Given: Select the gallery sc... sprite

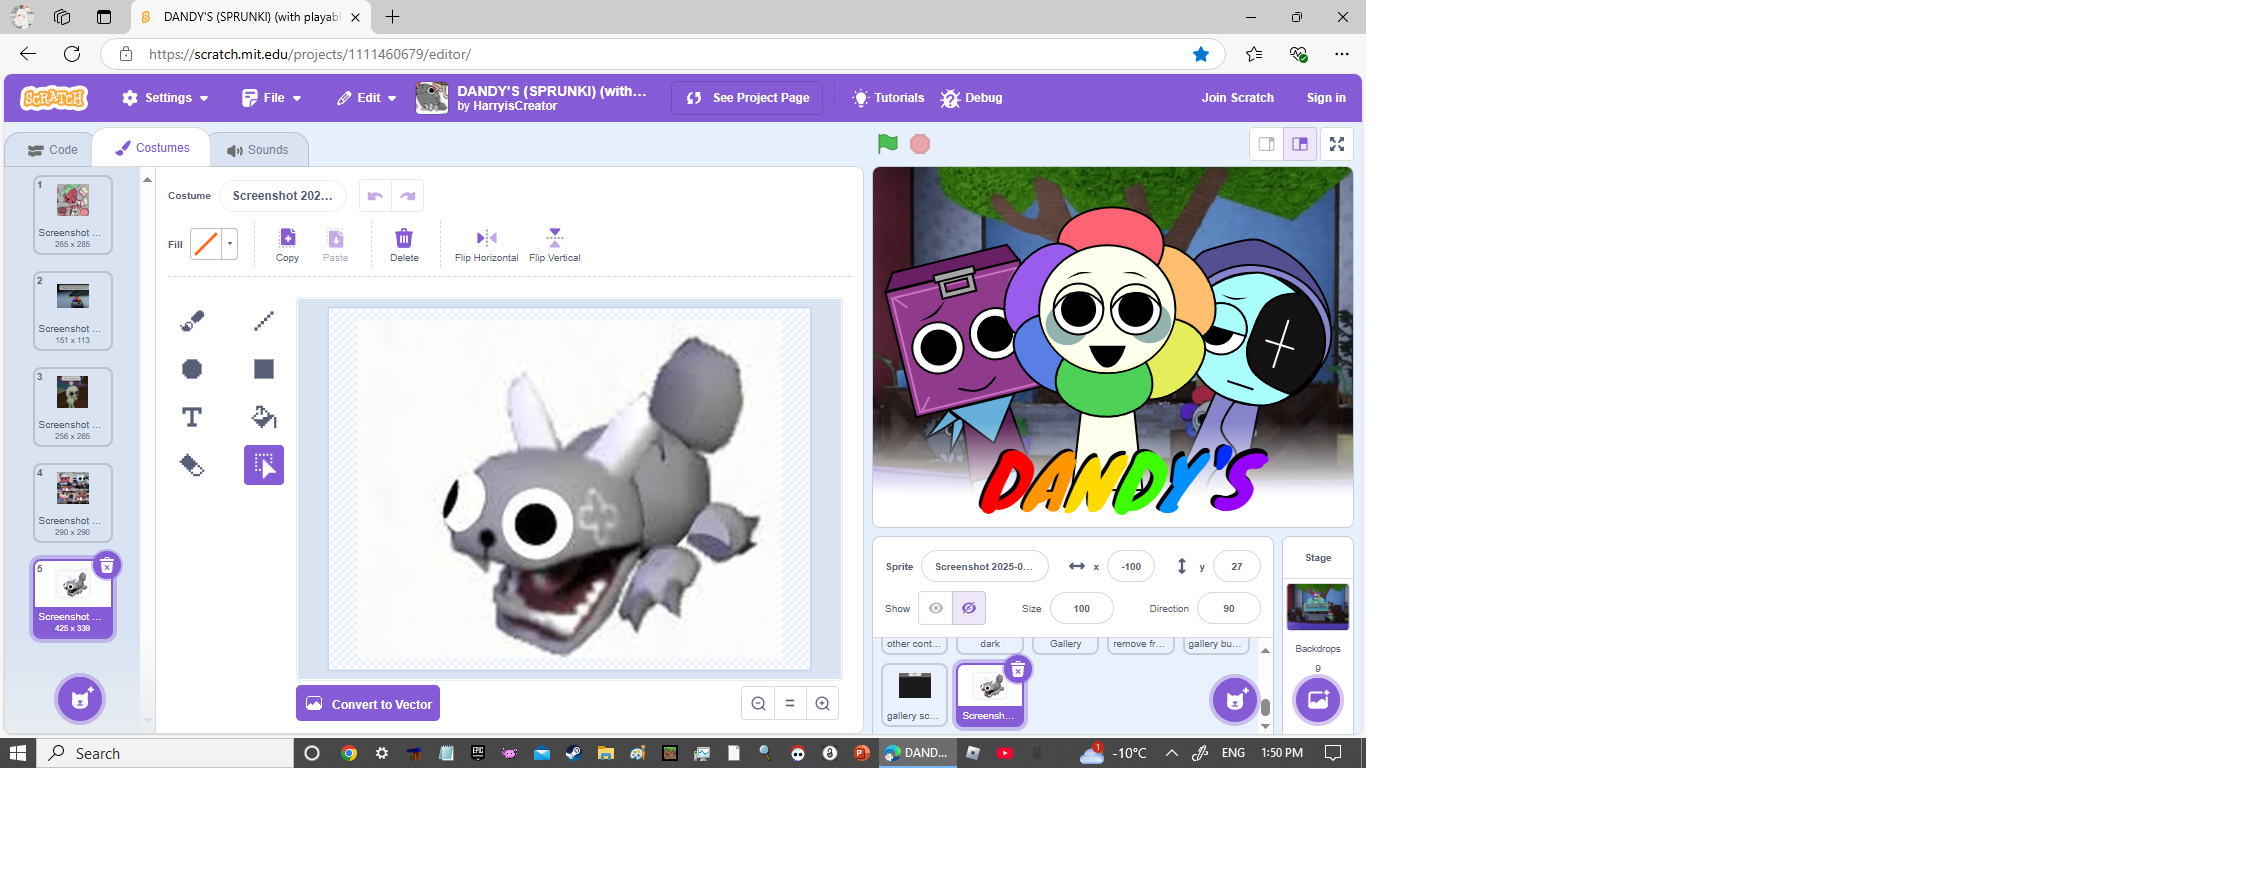Looking at the screenshot, I should (914, 694).
